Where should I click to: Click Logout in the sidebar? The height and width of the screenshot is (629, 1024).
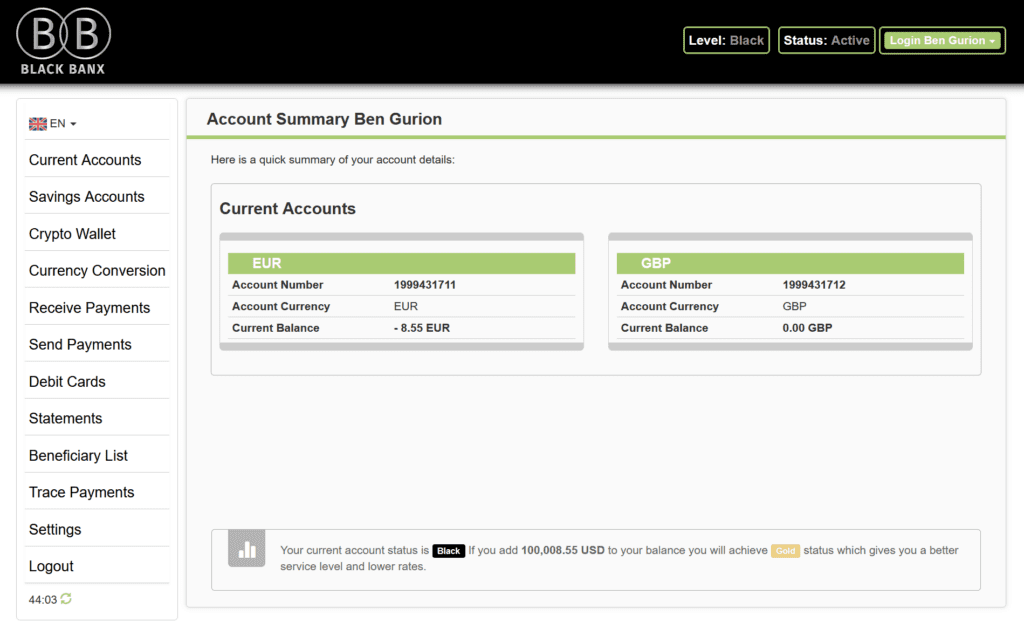51,566
